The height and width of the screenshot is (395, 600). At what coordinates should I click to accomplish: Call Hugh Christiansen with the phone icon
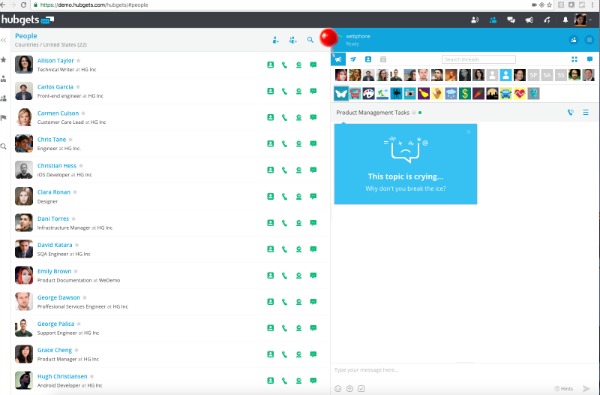click(284, 380)
